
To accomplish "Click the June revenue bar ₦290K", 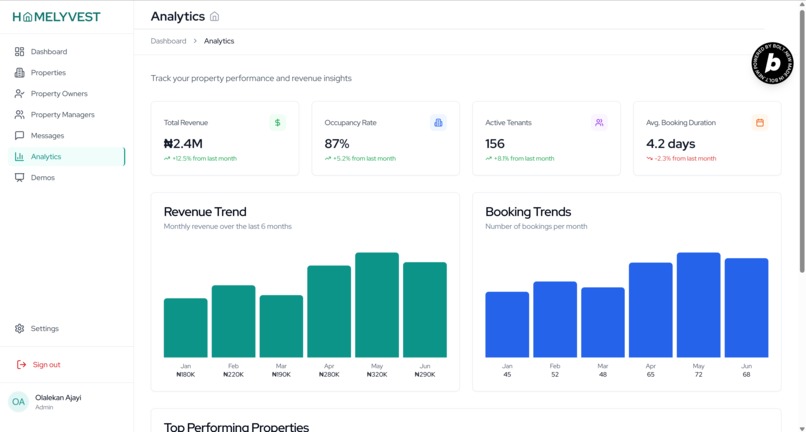I will (425, 310).
